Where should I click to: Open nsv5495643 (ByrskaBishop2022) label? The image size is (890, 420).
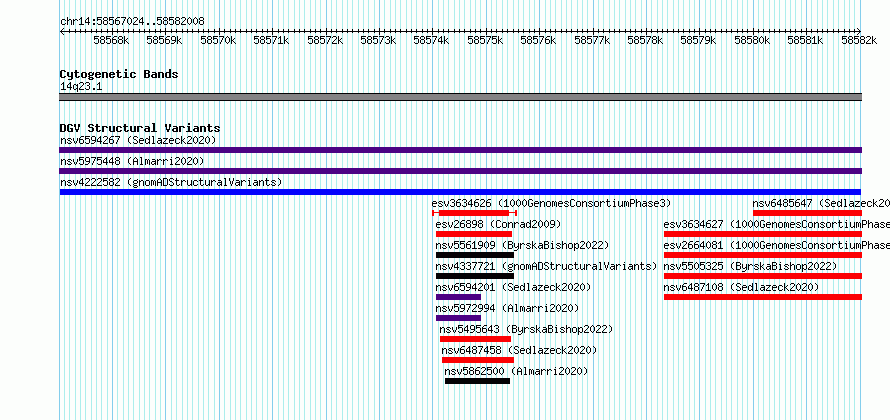526,329
